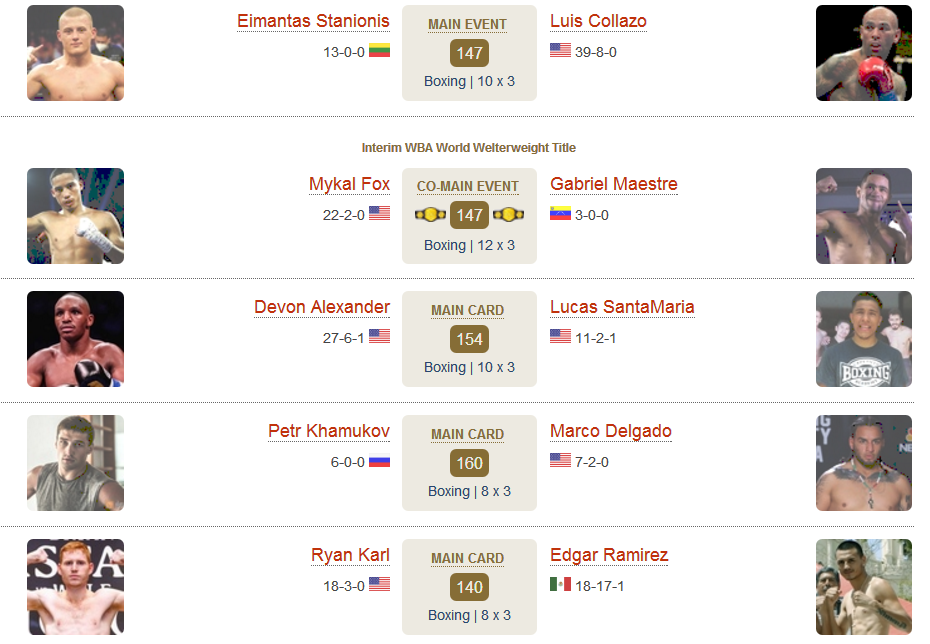Open Luis Collazo's fighter photo
Image resolution: width=930 pixels, height=644 pixels.
click(x=864, y=53)
